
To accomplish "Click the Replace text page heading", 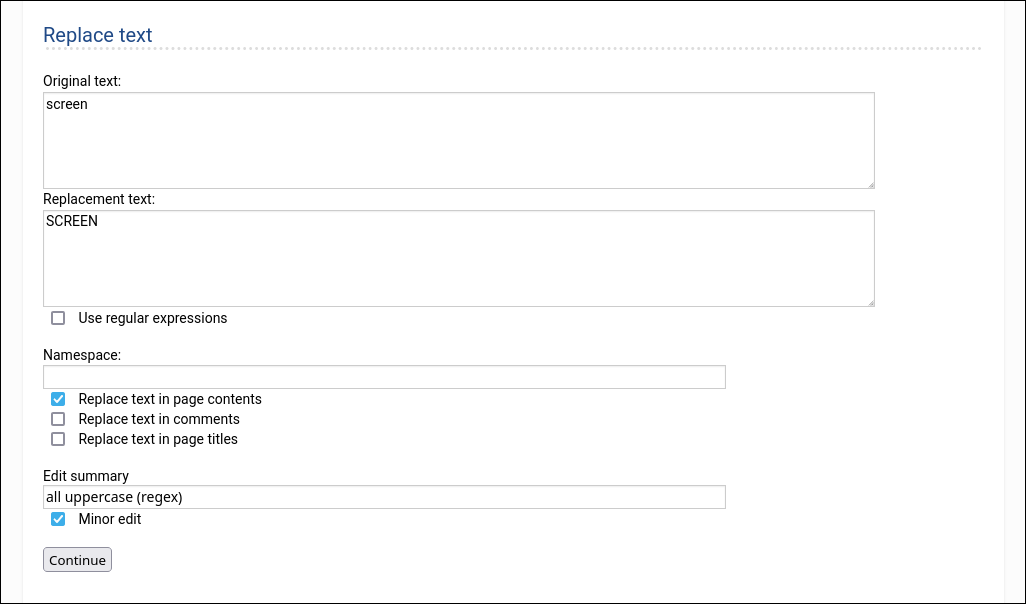I will [97, 35].
